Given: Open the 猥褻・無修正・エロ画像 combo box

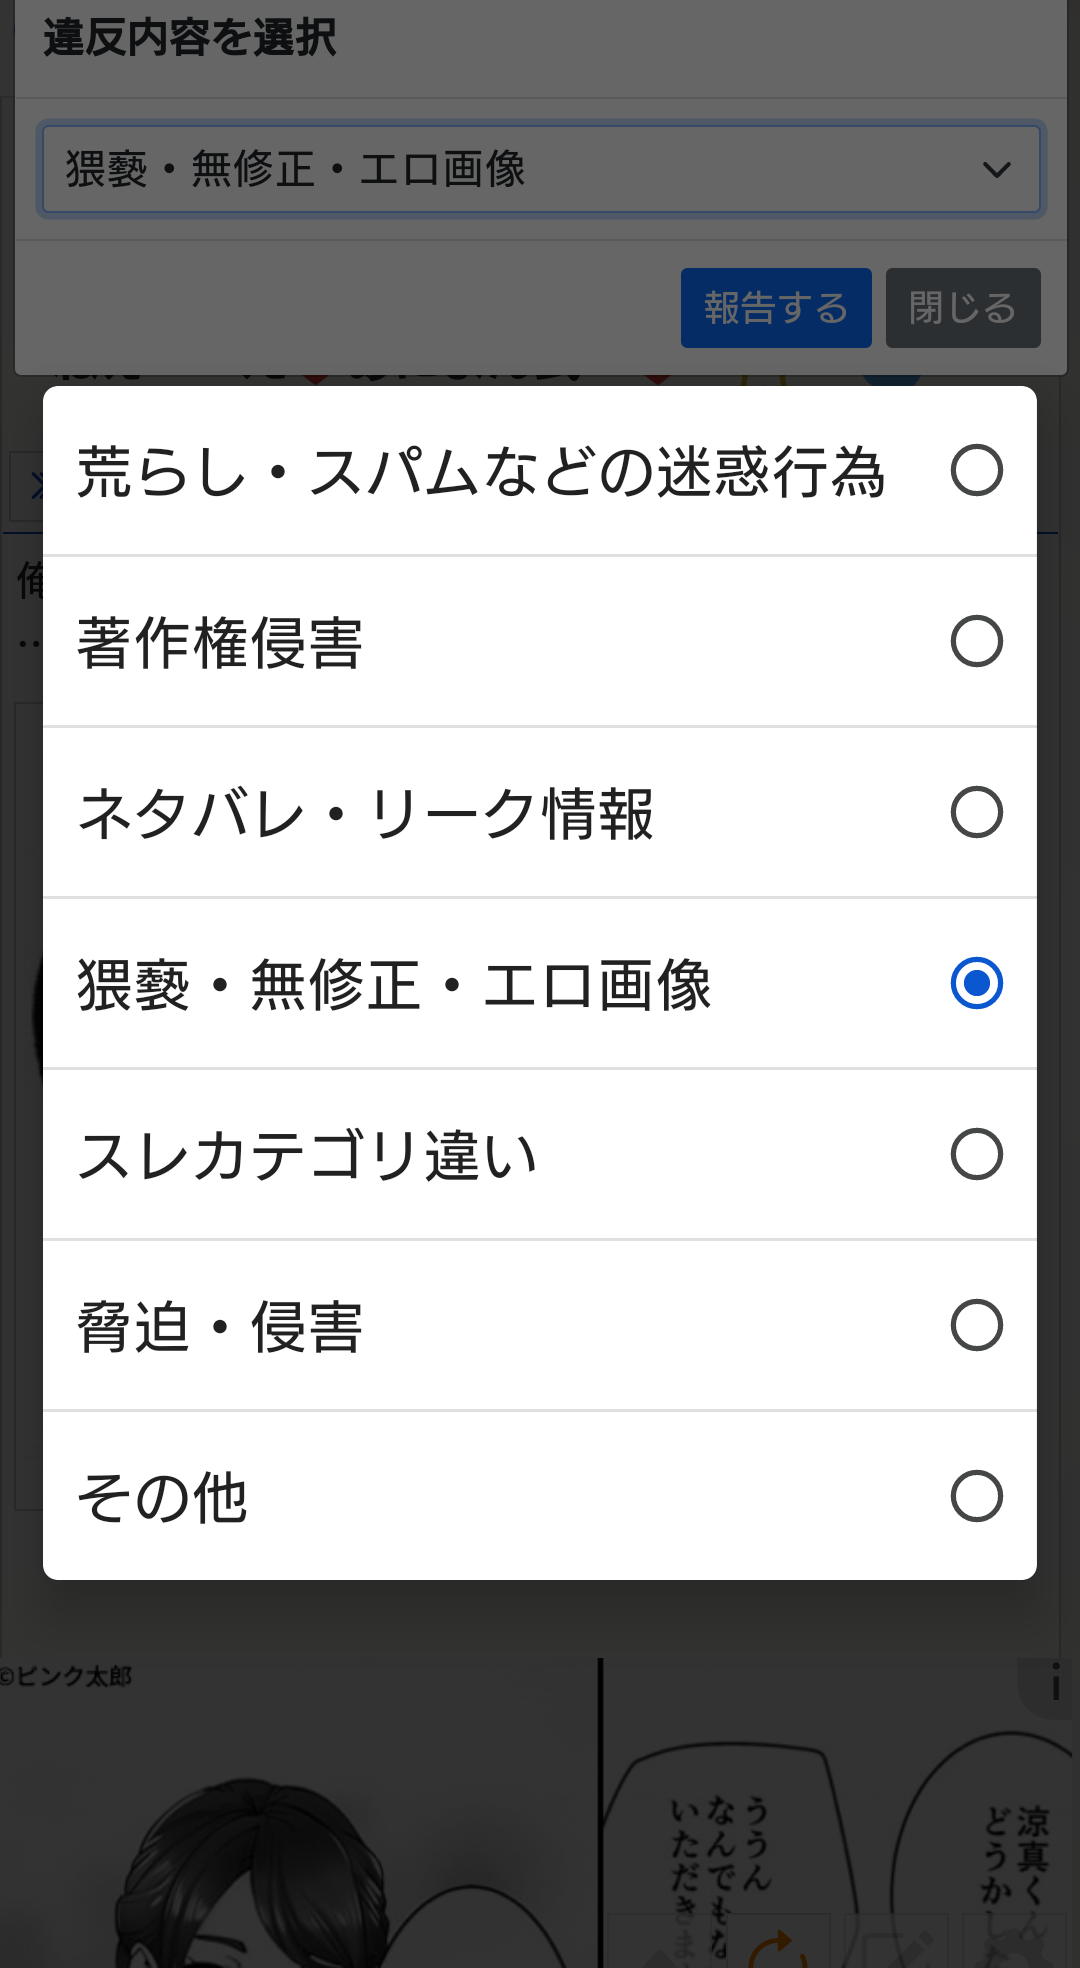Looking at the screenshot, I should tap(540, 170).
